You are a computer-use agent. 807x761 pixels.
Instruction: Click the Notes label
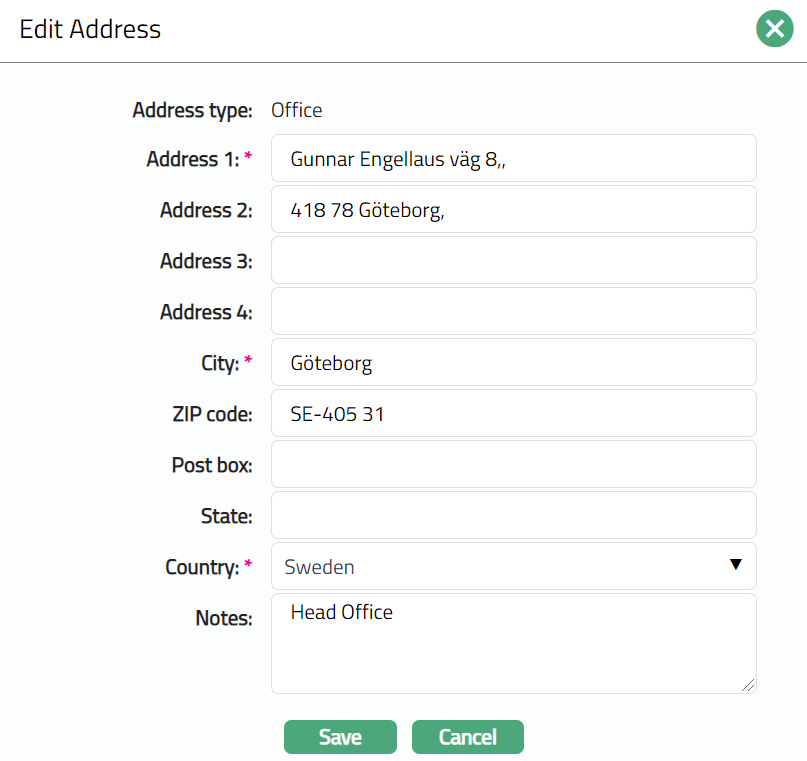(224, 618)
